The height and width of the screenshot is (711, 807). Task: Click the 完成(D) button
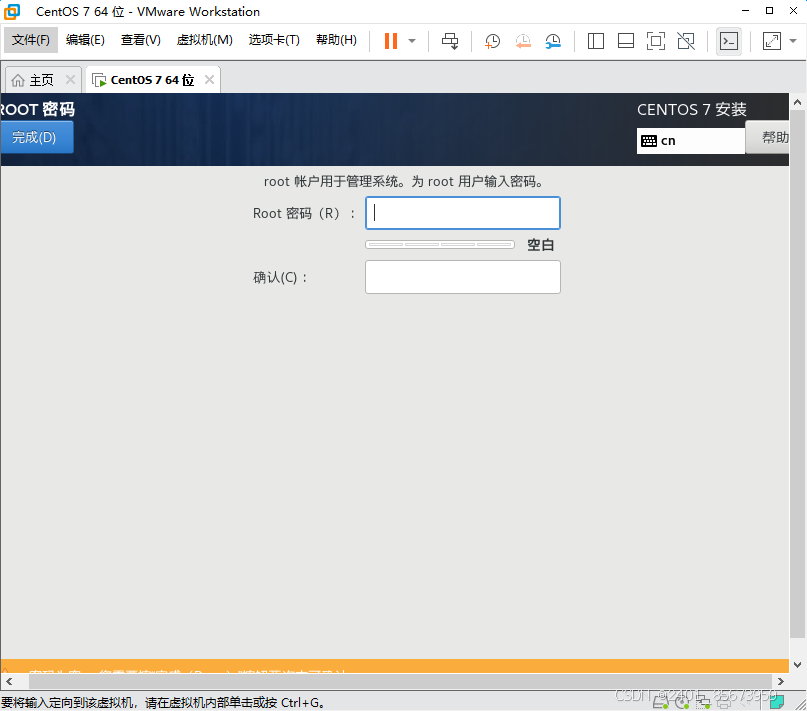(x=36, y=137)
